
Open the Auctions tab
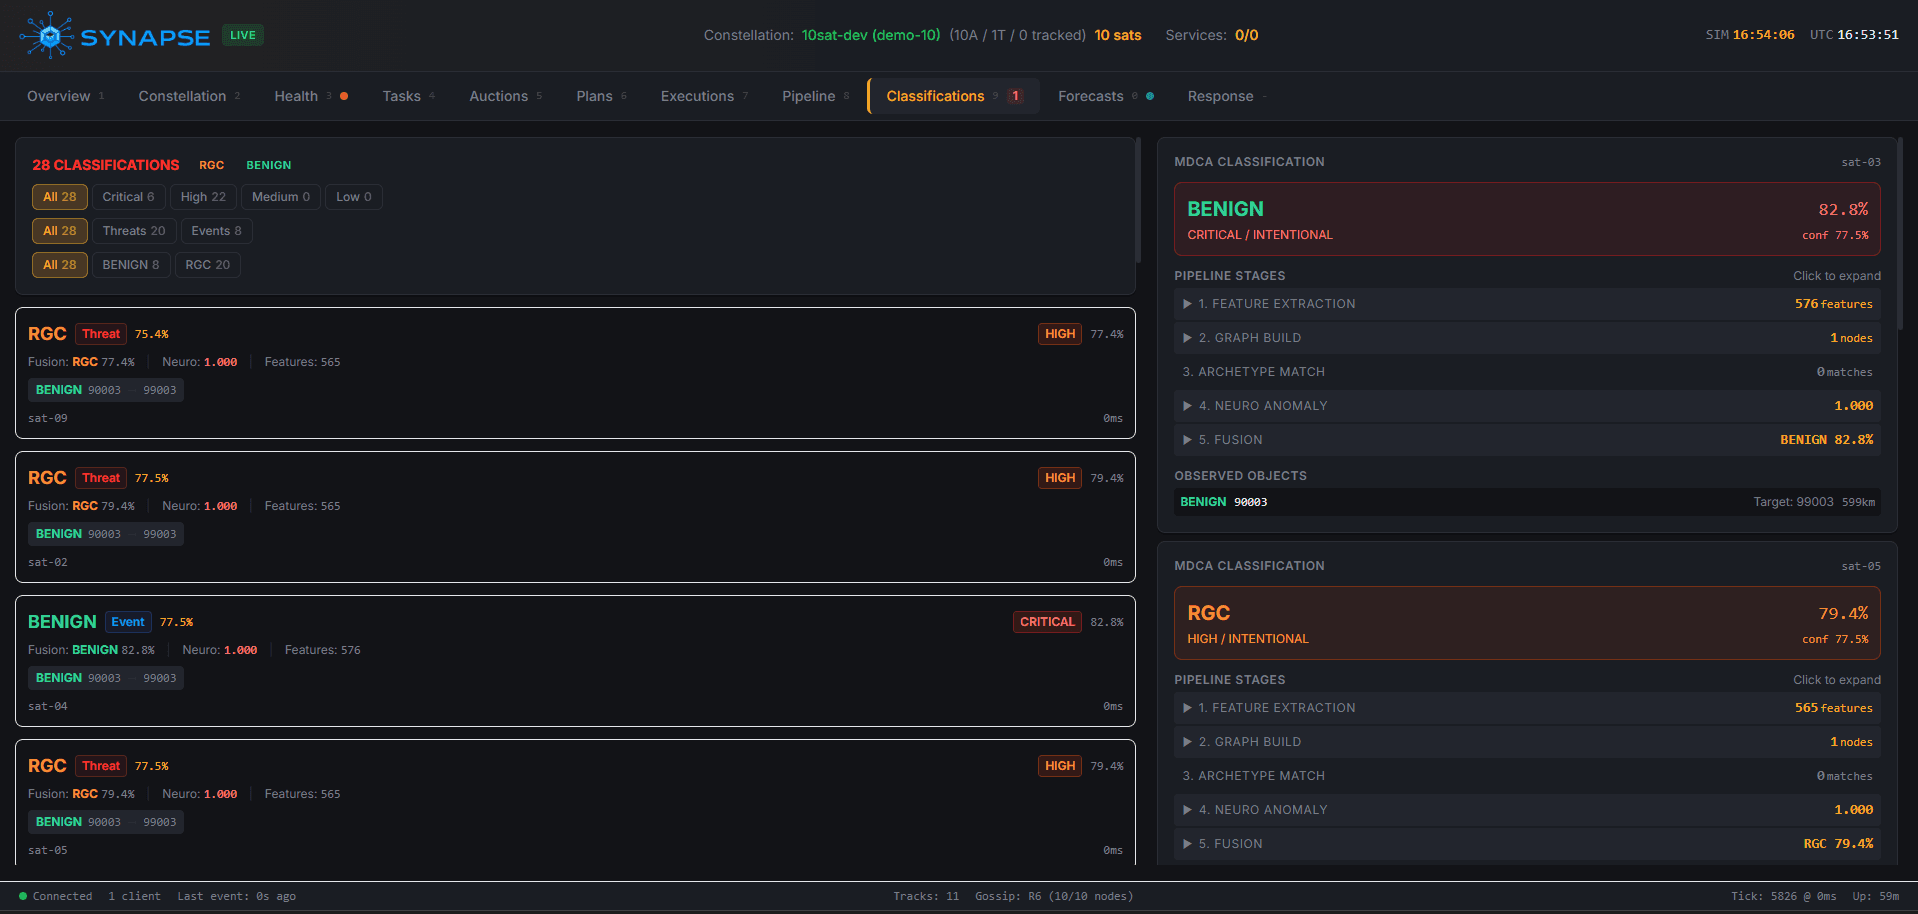tap(498, 96)
